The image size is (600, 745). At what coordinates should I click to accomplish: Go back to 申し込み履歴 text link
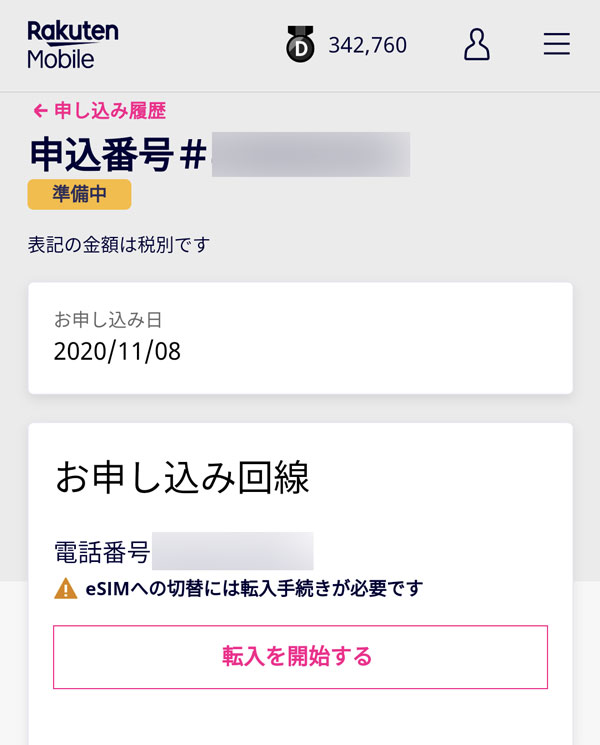(x=110, y=111)
